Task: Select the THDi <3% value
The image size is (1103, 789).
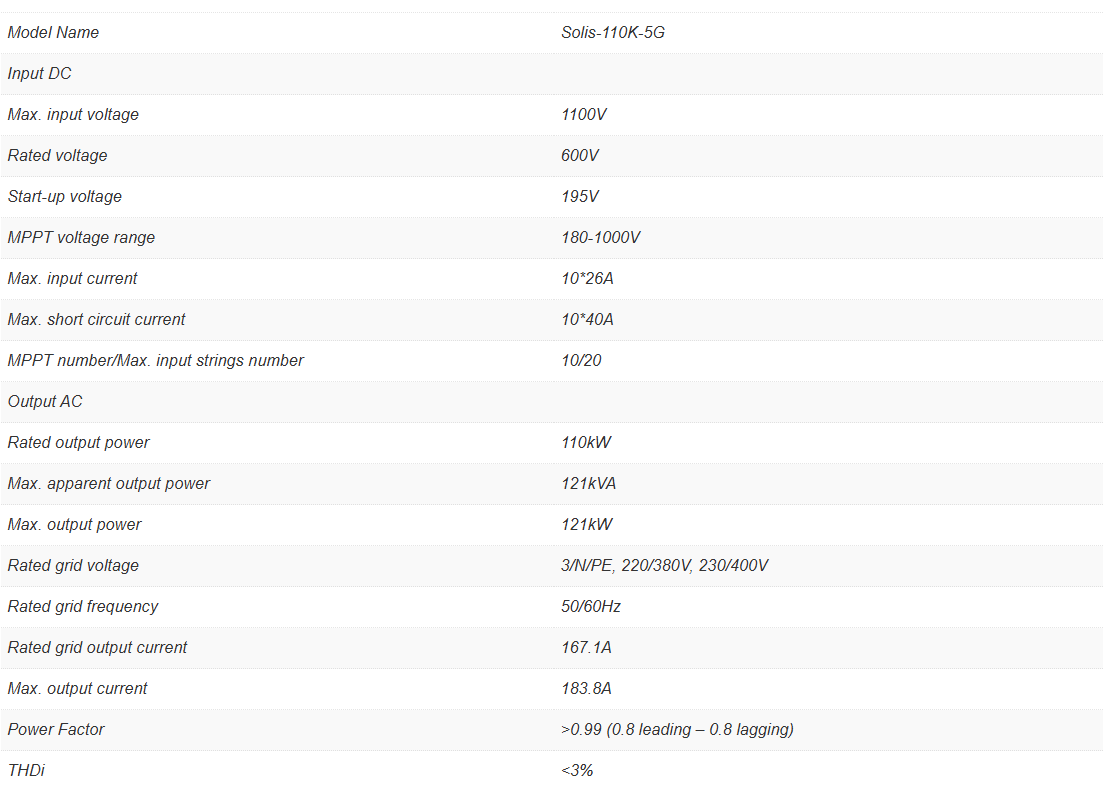Action: [578, 771]
